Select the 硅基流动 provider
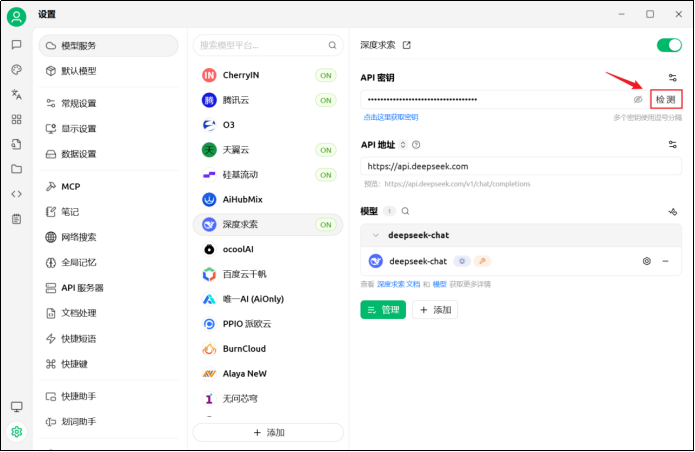Image resolution: width=695 pixels, height=452 pixels. pyautogui.click(x=268, y=175)
